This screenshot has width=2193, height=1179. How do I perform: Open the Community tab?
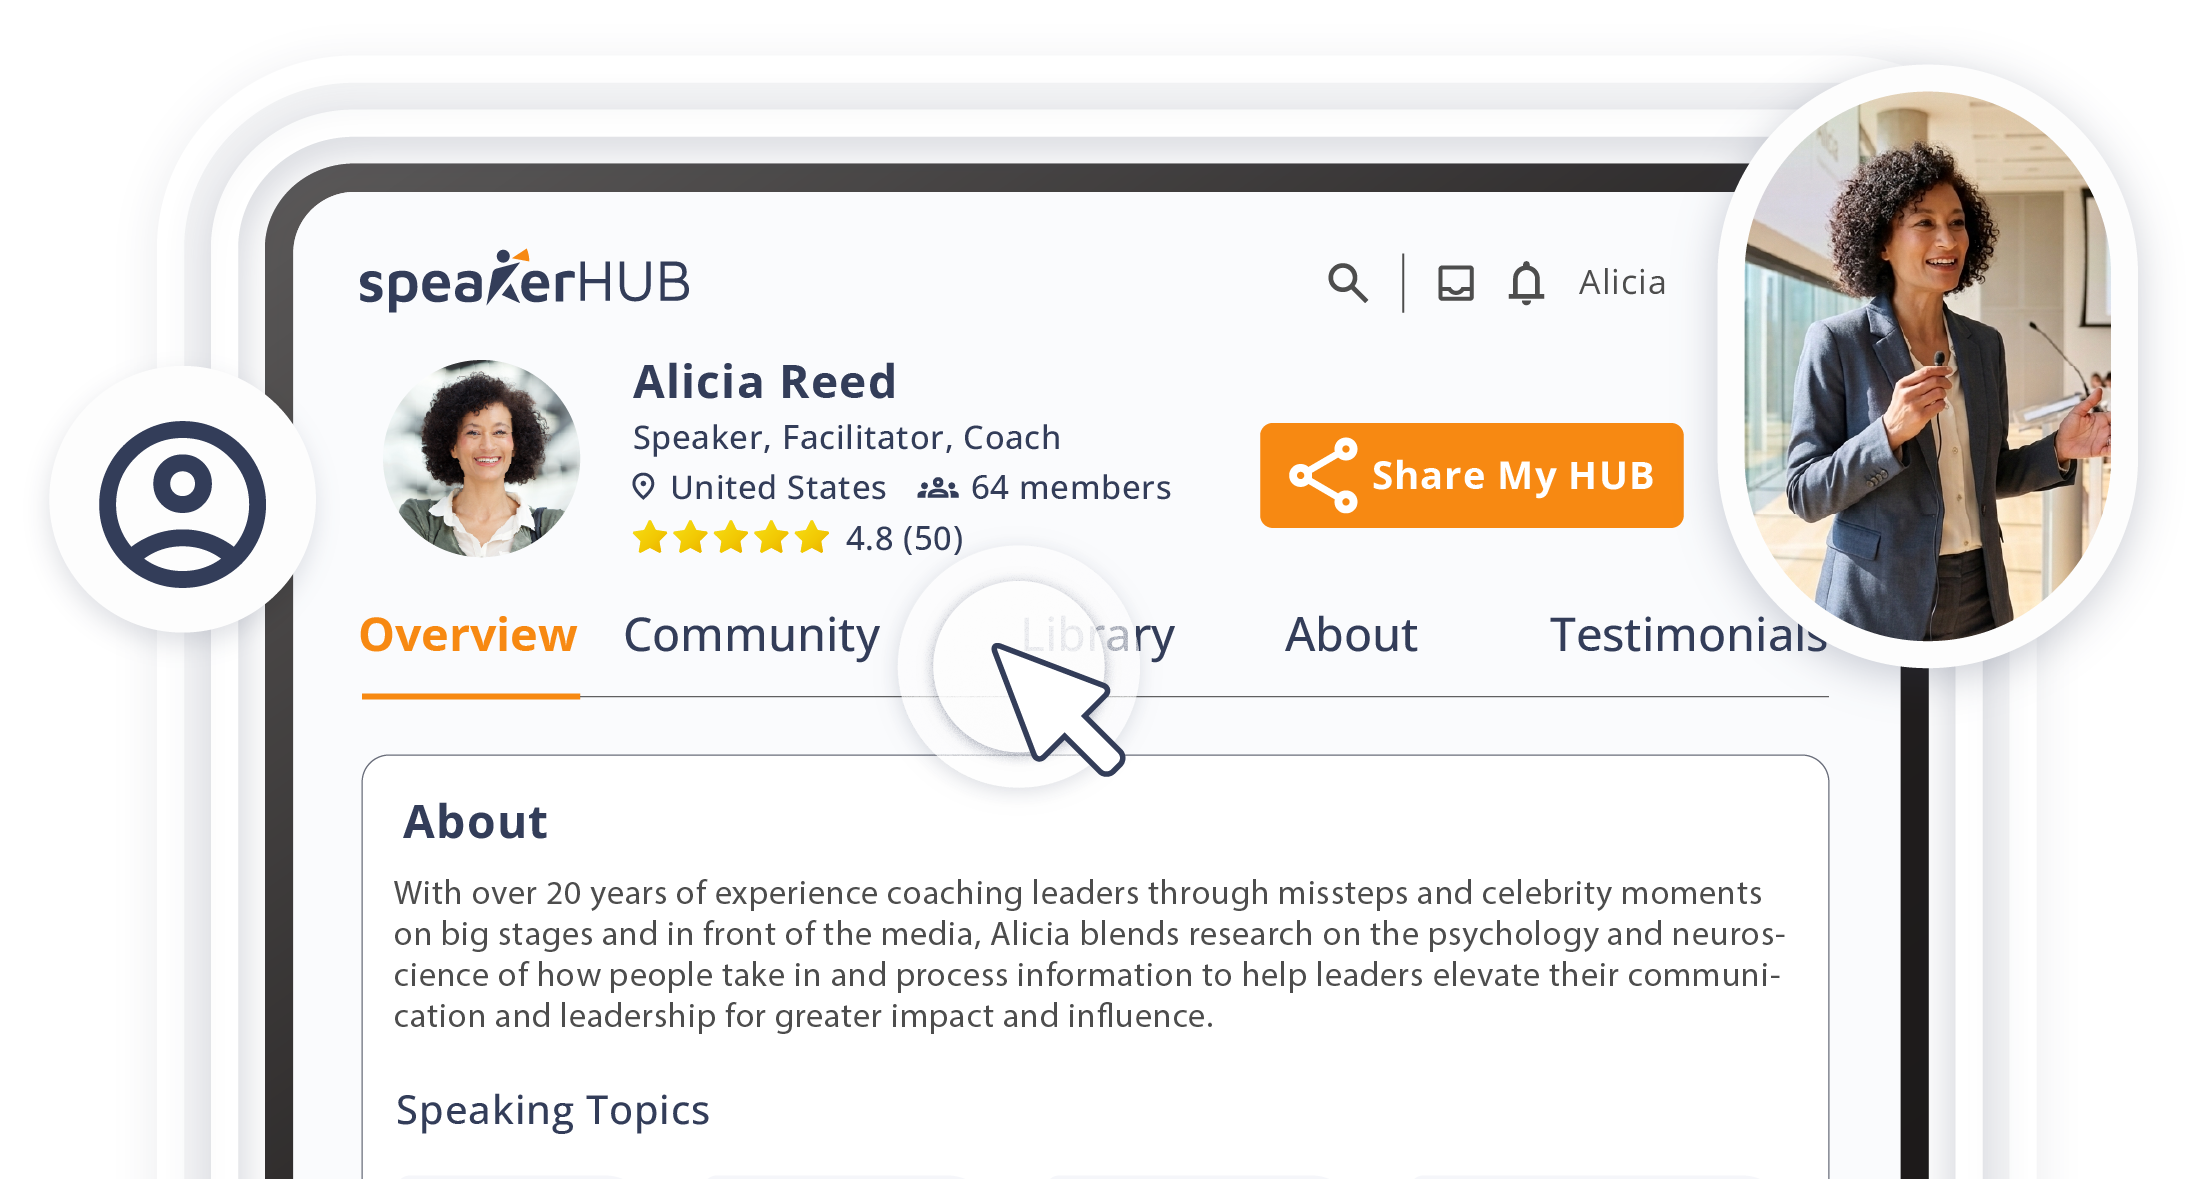[x=751, y=635]
